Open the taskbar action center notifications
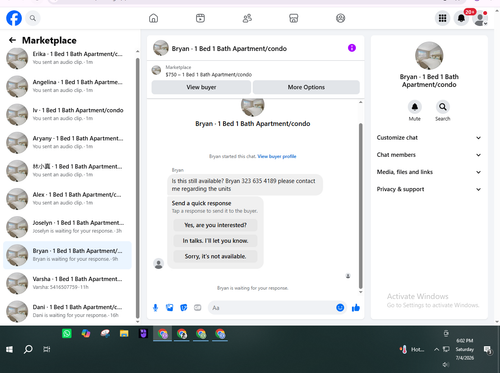The width and height of the screenshot is (500, 373). (488, 349)
